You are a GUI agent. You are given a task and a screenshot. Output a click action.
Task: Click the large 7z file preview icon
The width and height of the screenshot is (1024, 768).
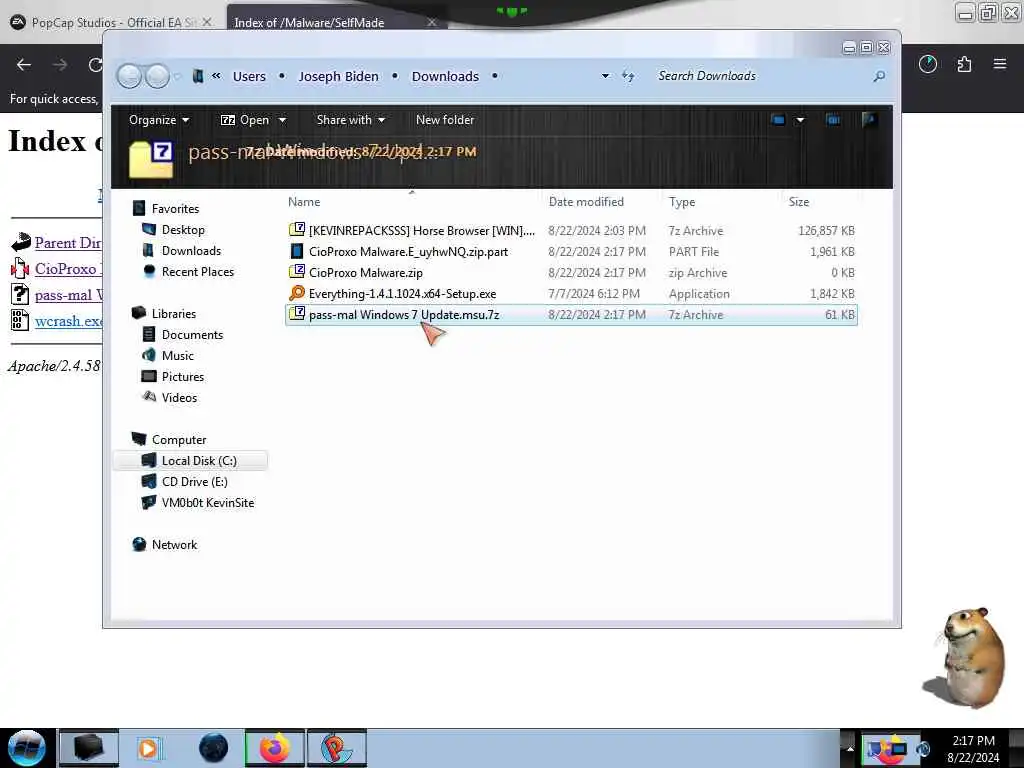pos(152,159)
